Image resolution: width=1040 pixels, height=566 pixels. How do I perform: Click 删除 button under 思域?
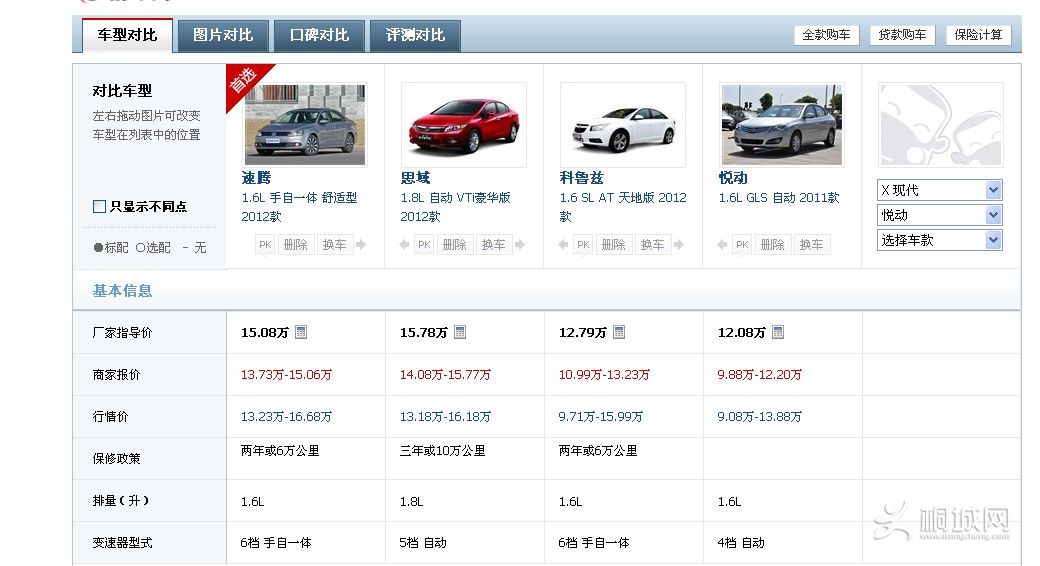point(454,245)
